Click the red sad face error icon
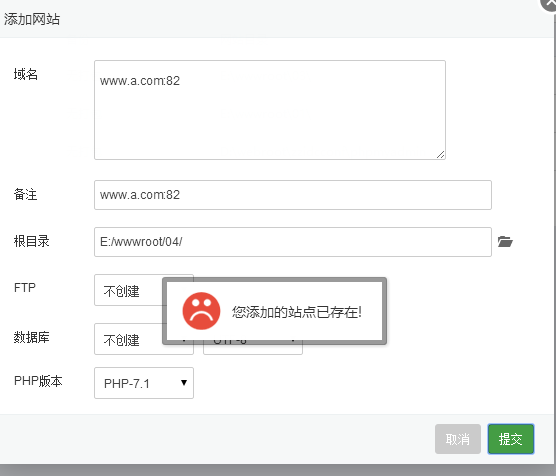Viewport: 556px width, 476px height. (x=201, y=311)
